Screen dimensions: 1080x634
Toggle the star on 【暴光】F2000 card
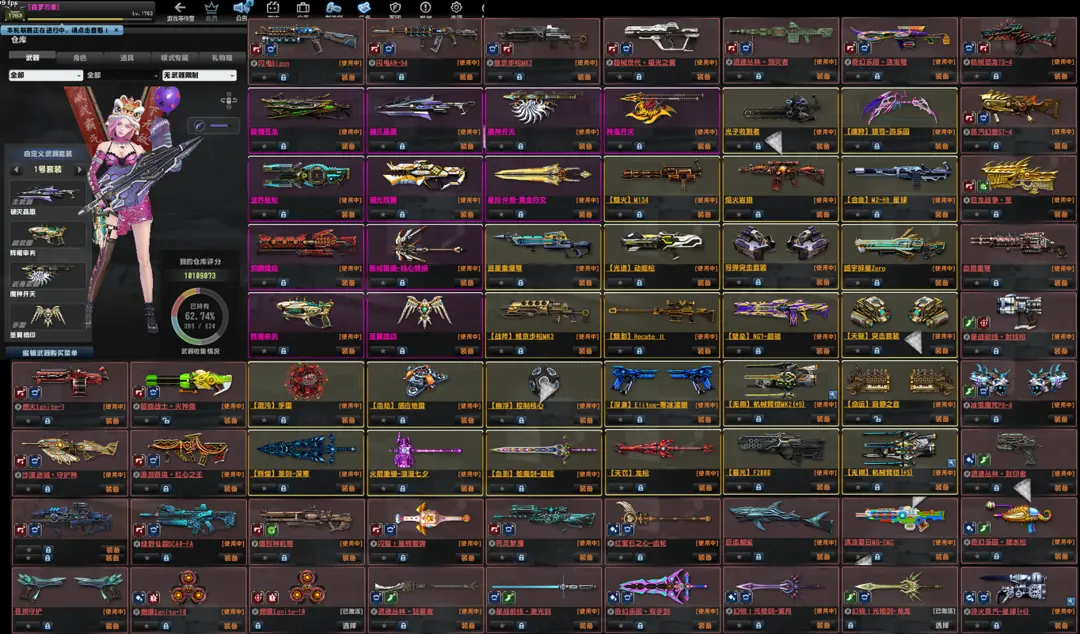pos(738,488)
